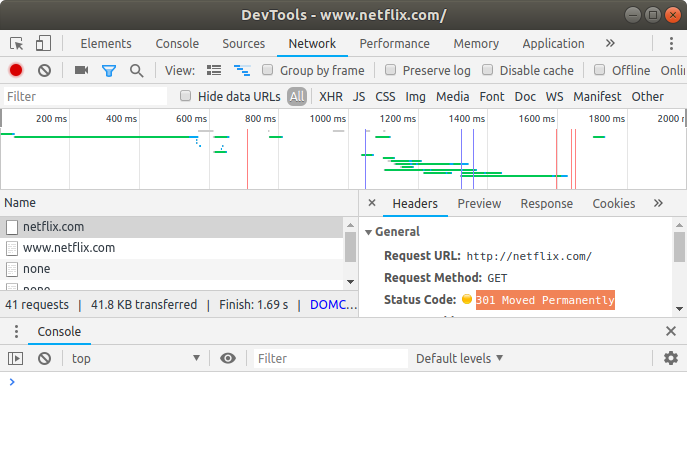Select the Headers tab
This screenshot has height=473, width=687.
(x=415, y=204)
